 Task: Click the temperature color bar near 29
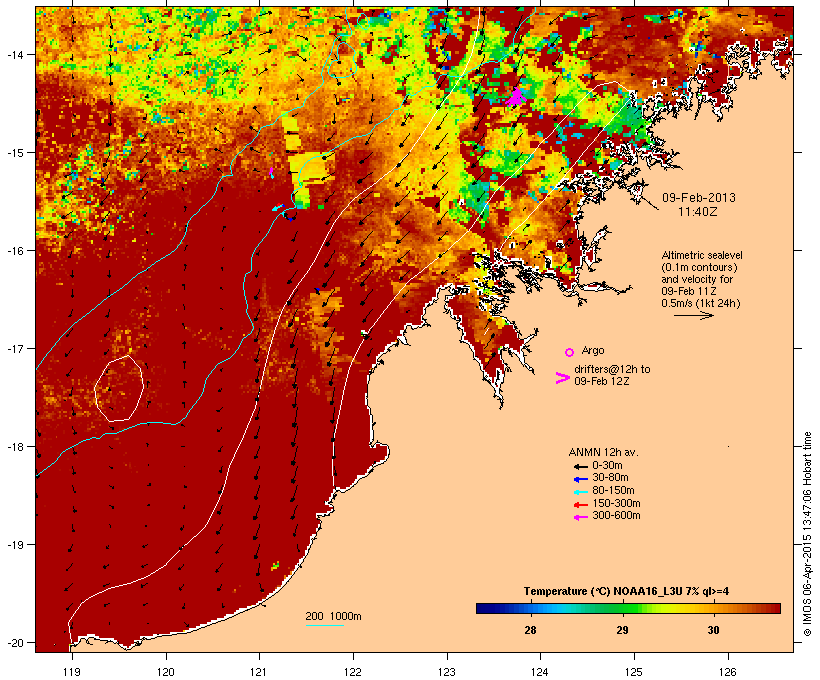tap(622, 608)
